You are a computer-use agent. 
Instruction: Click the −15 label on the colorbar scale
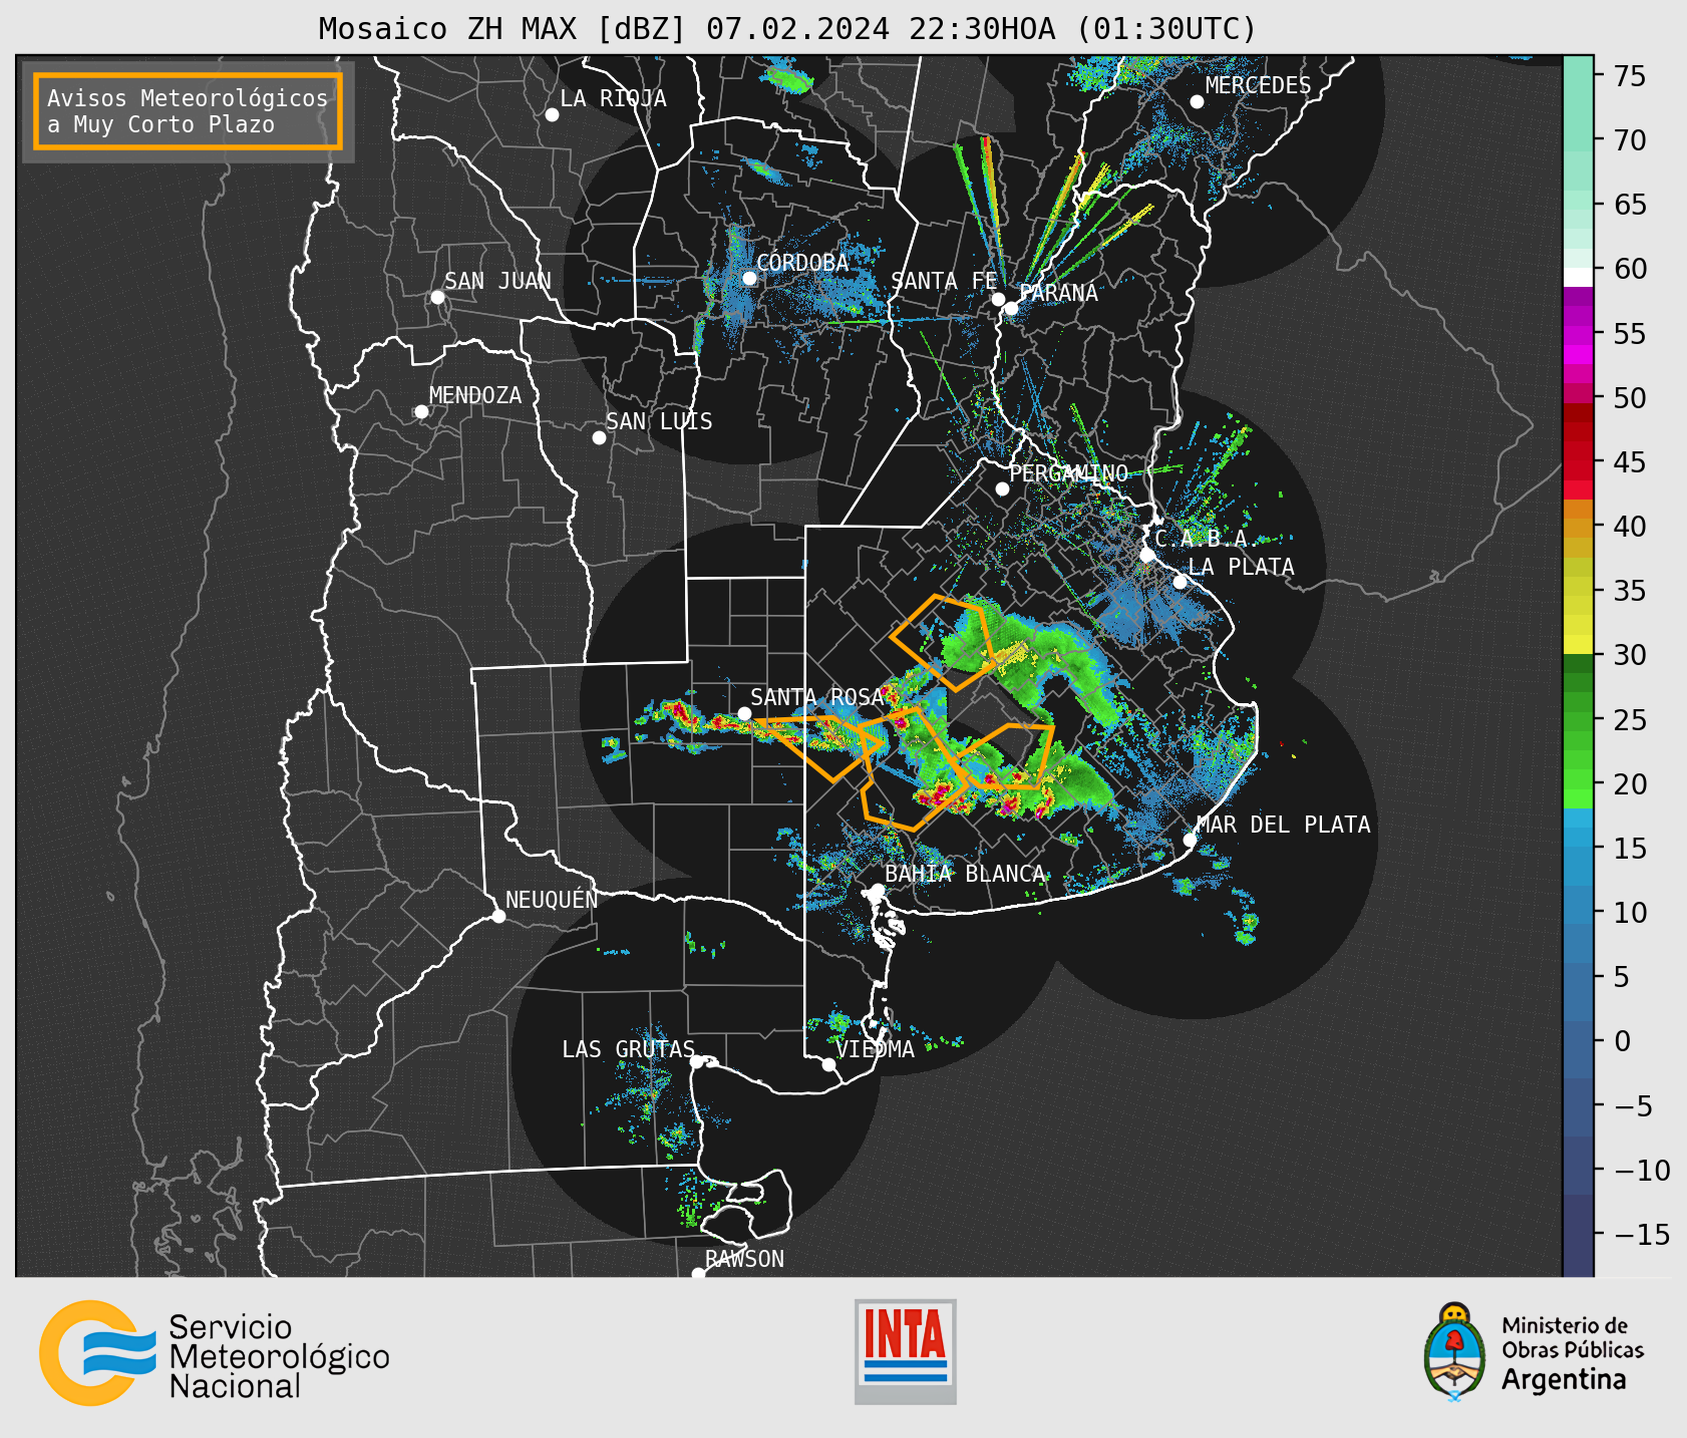pos(1641,1234)
